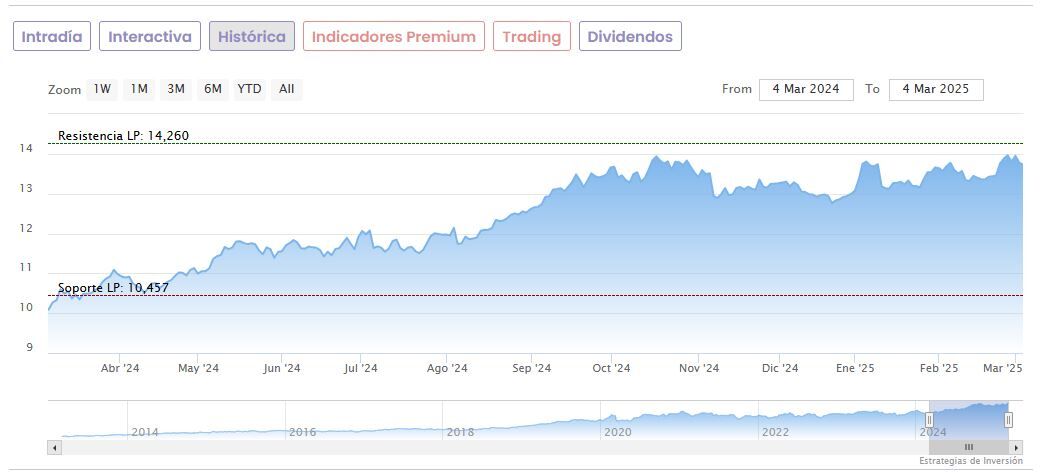Grab the left range selector handle
Viewport: 1040px width, 476px height.
929,420
